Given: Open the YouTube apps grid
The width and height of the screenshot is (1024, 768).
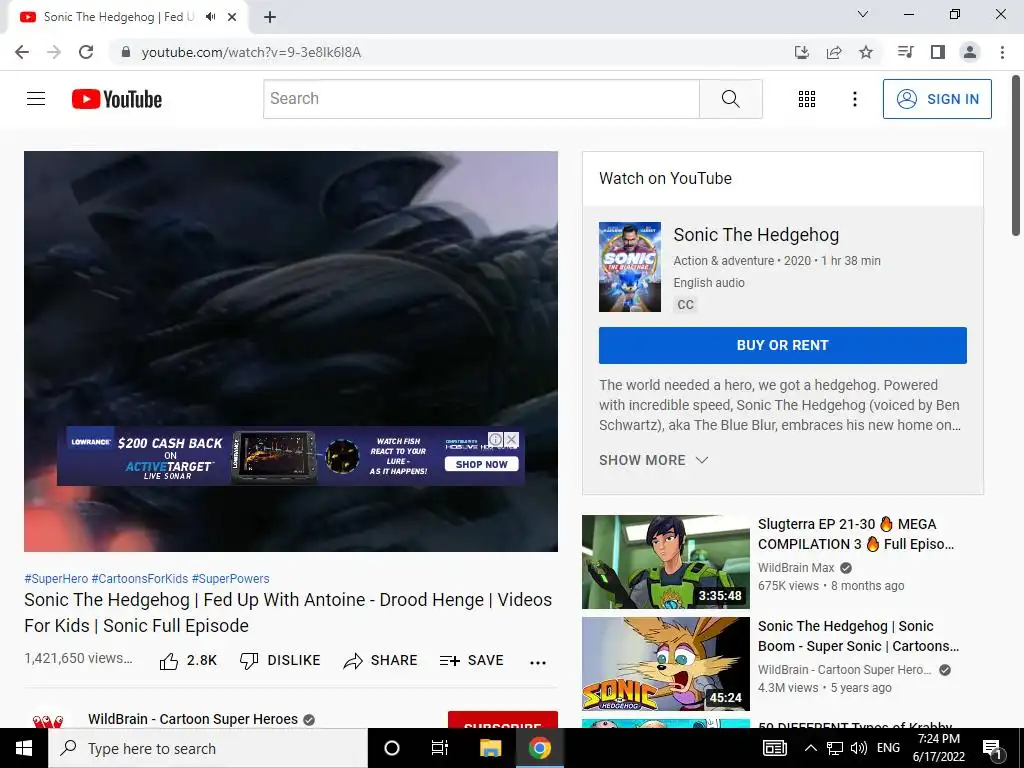Looking at the screenshot, I should tap(807, 99).
